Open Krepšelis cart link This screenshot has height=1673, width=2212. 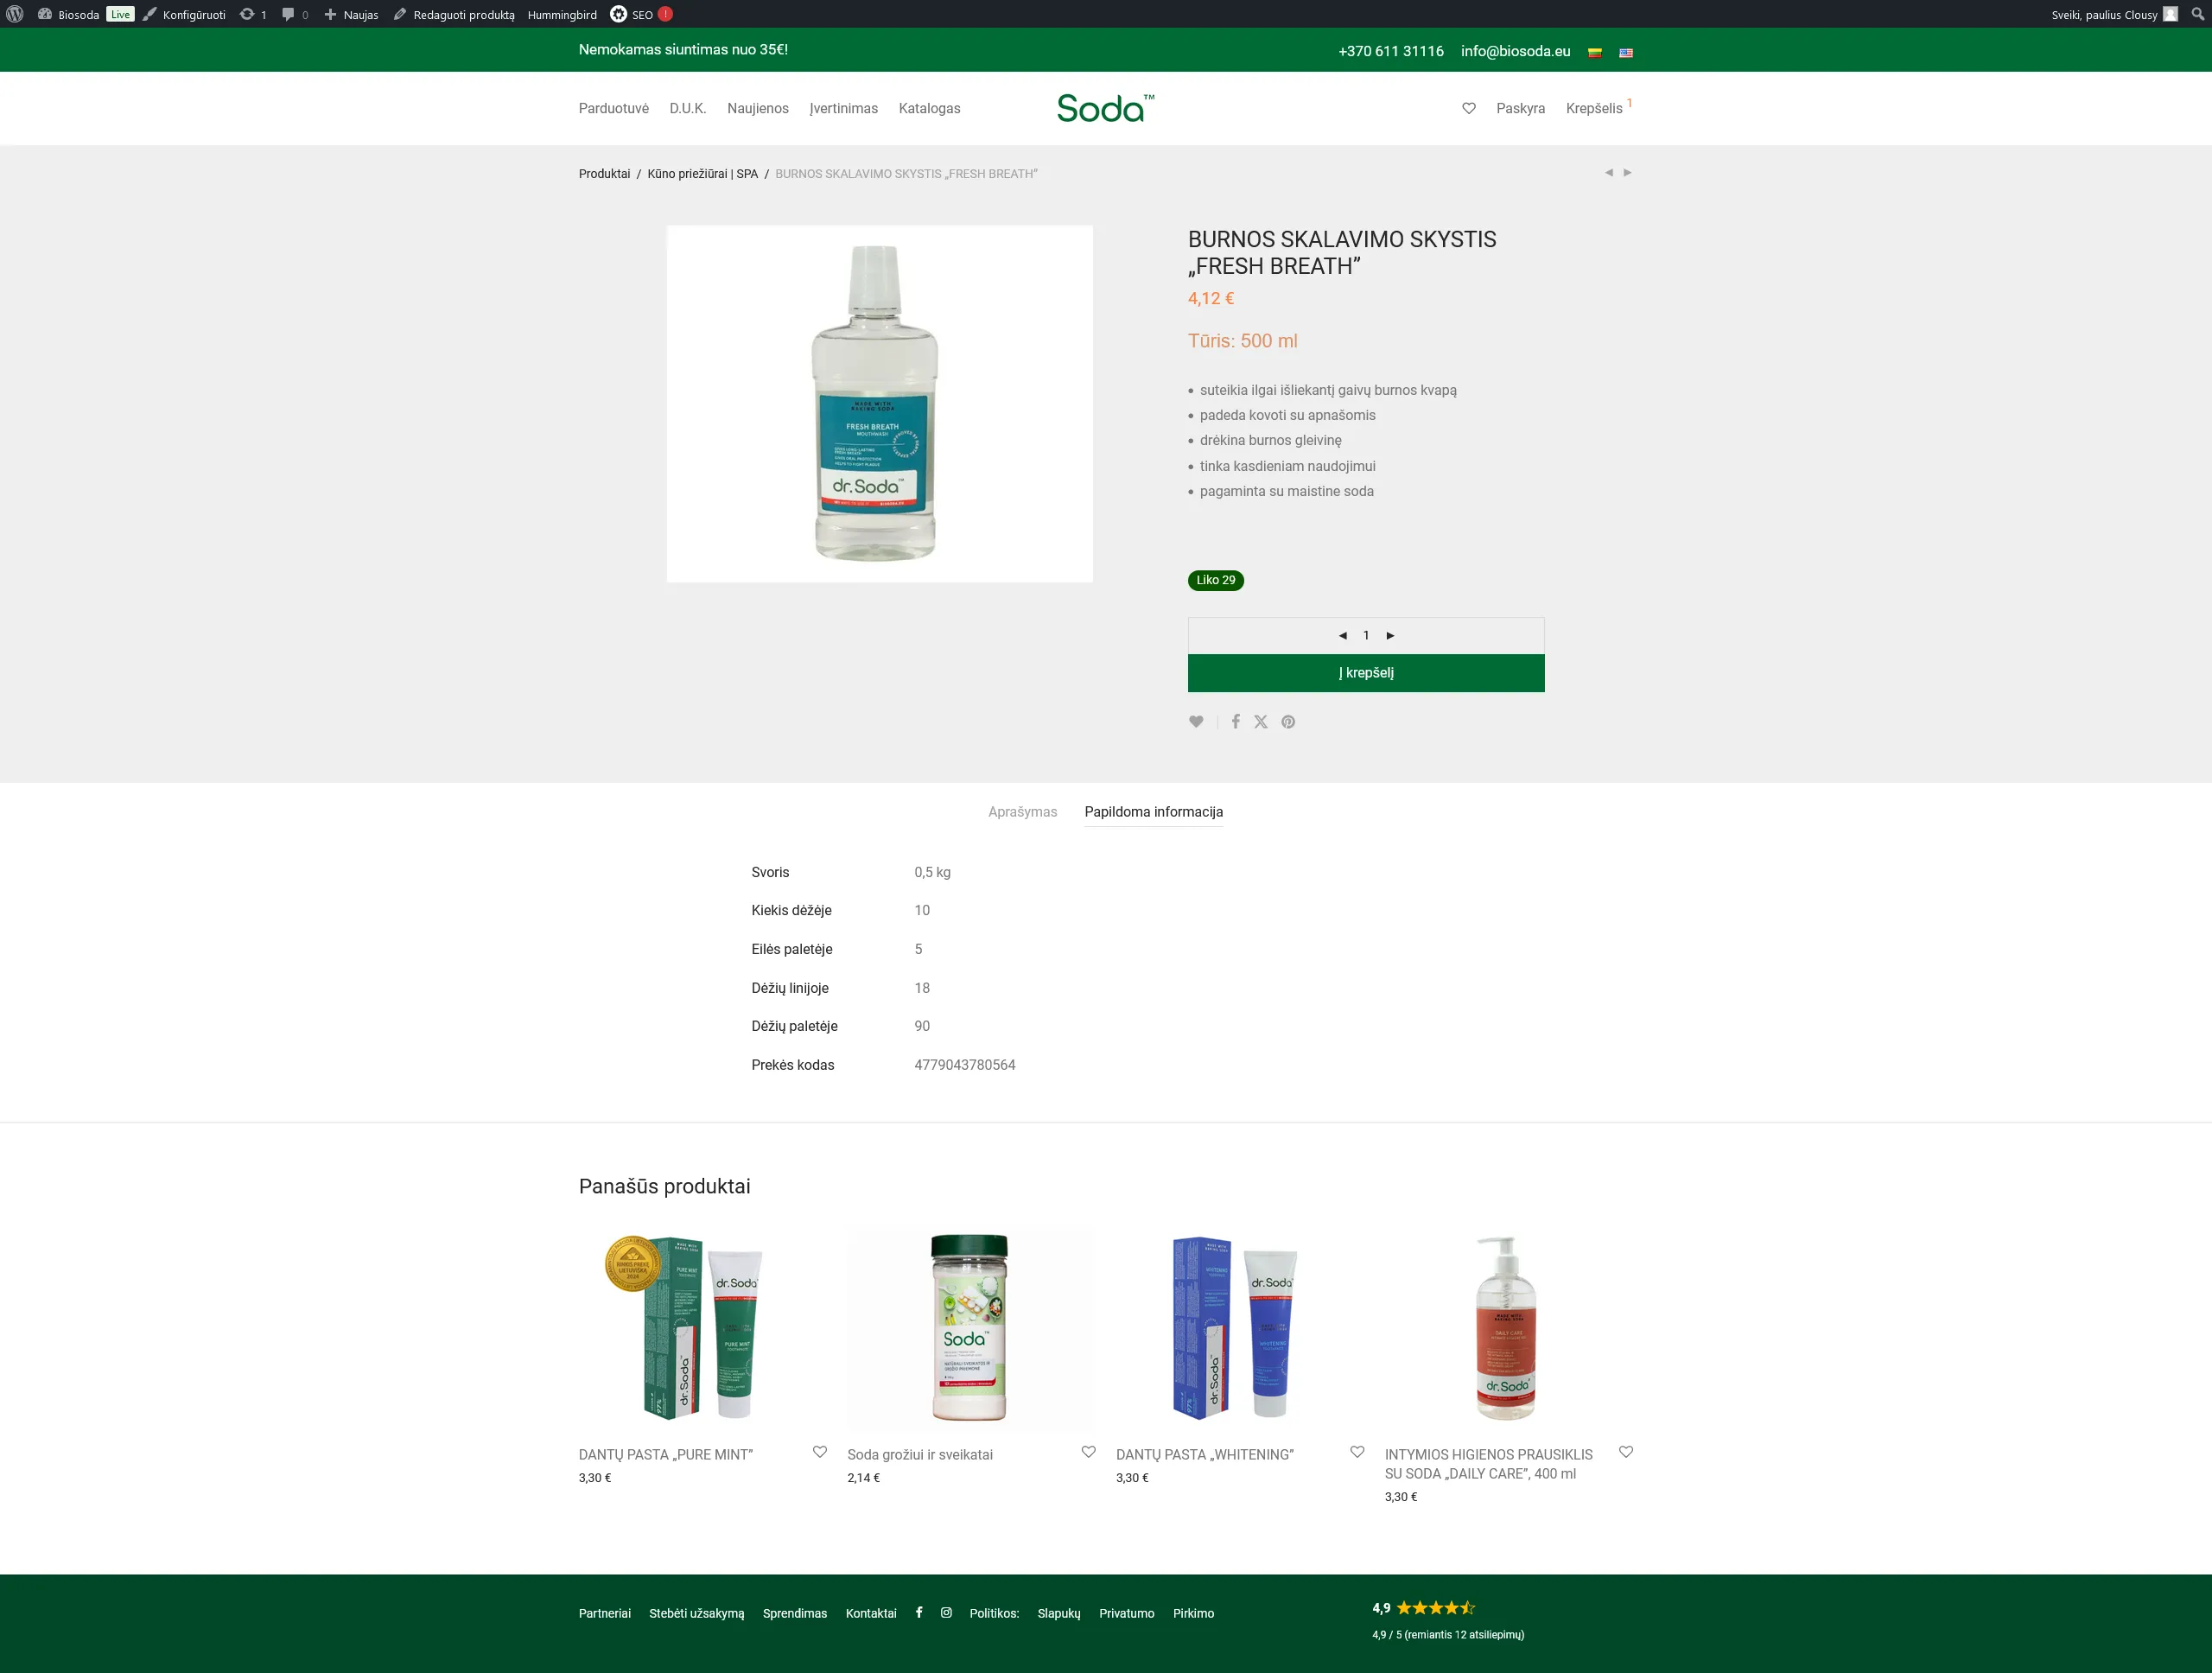click(1594, 108)
